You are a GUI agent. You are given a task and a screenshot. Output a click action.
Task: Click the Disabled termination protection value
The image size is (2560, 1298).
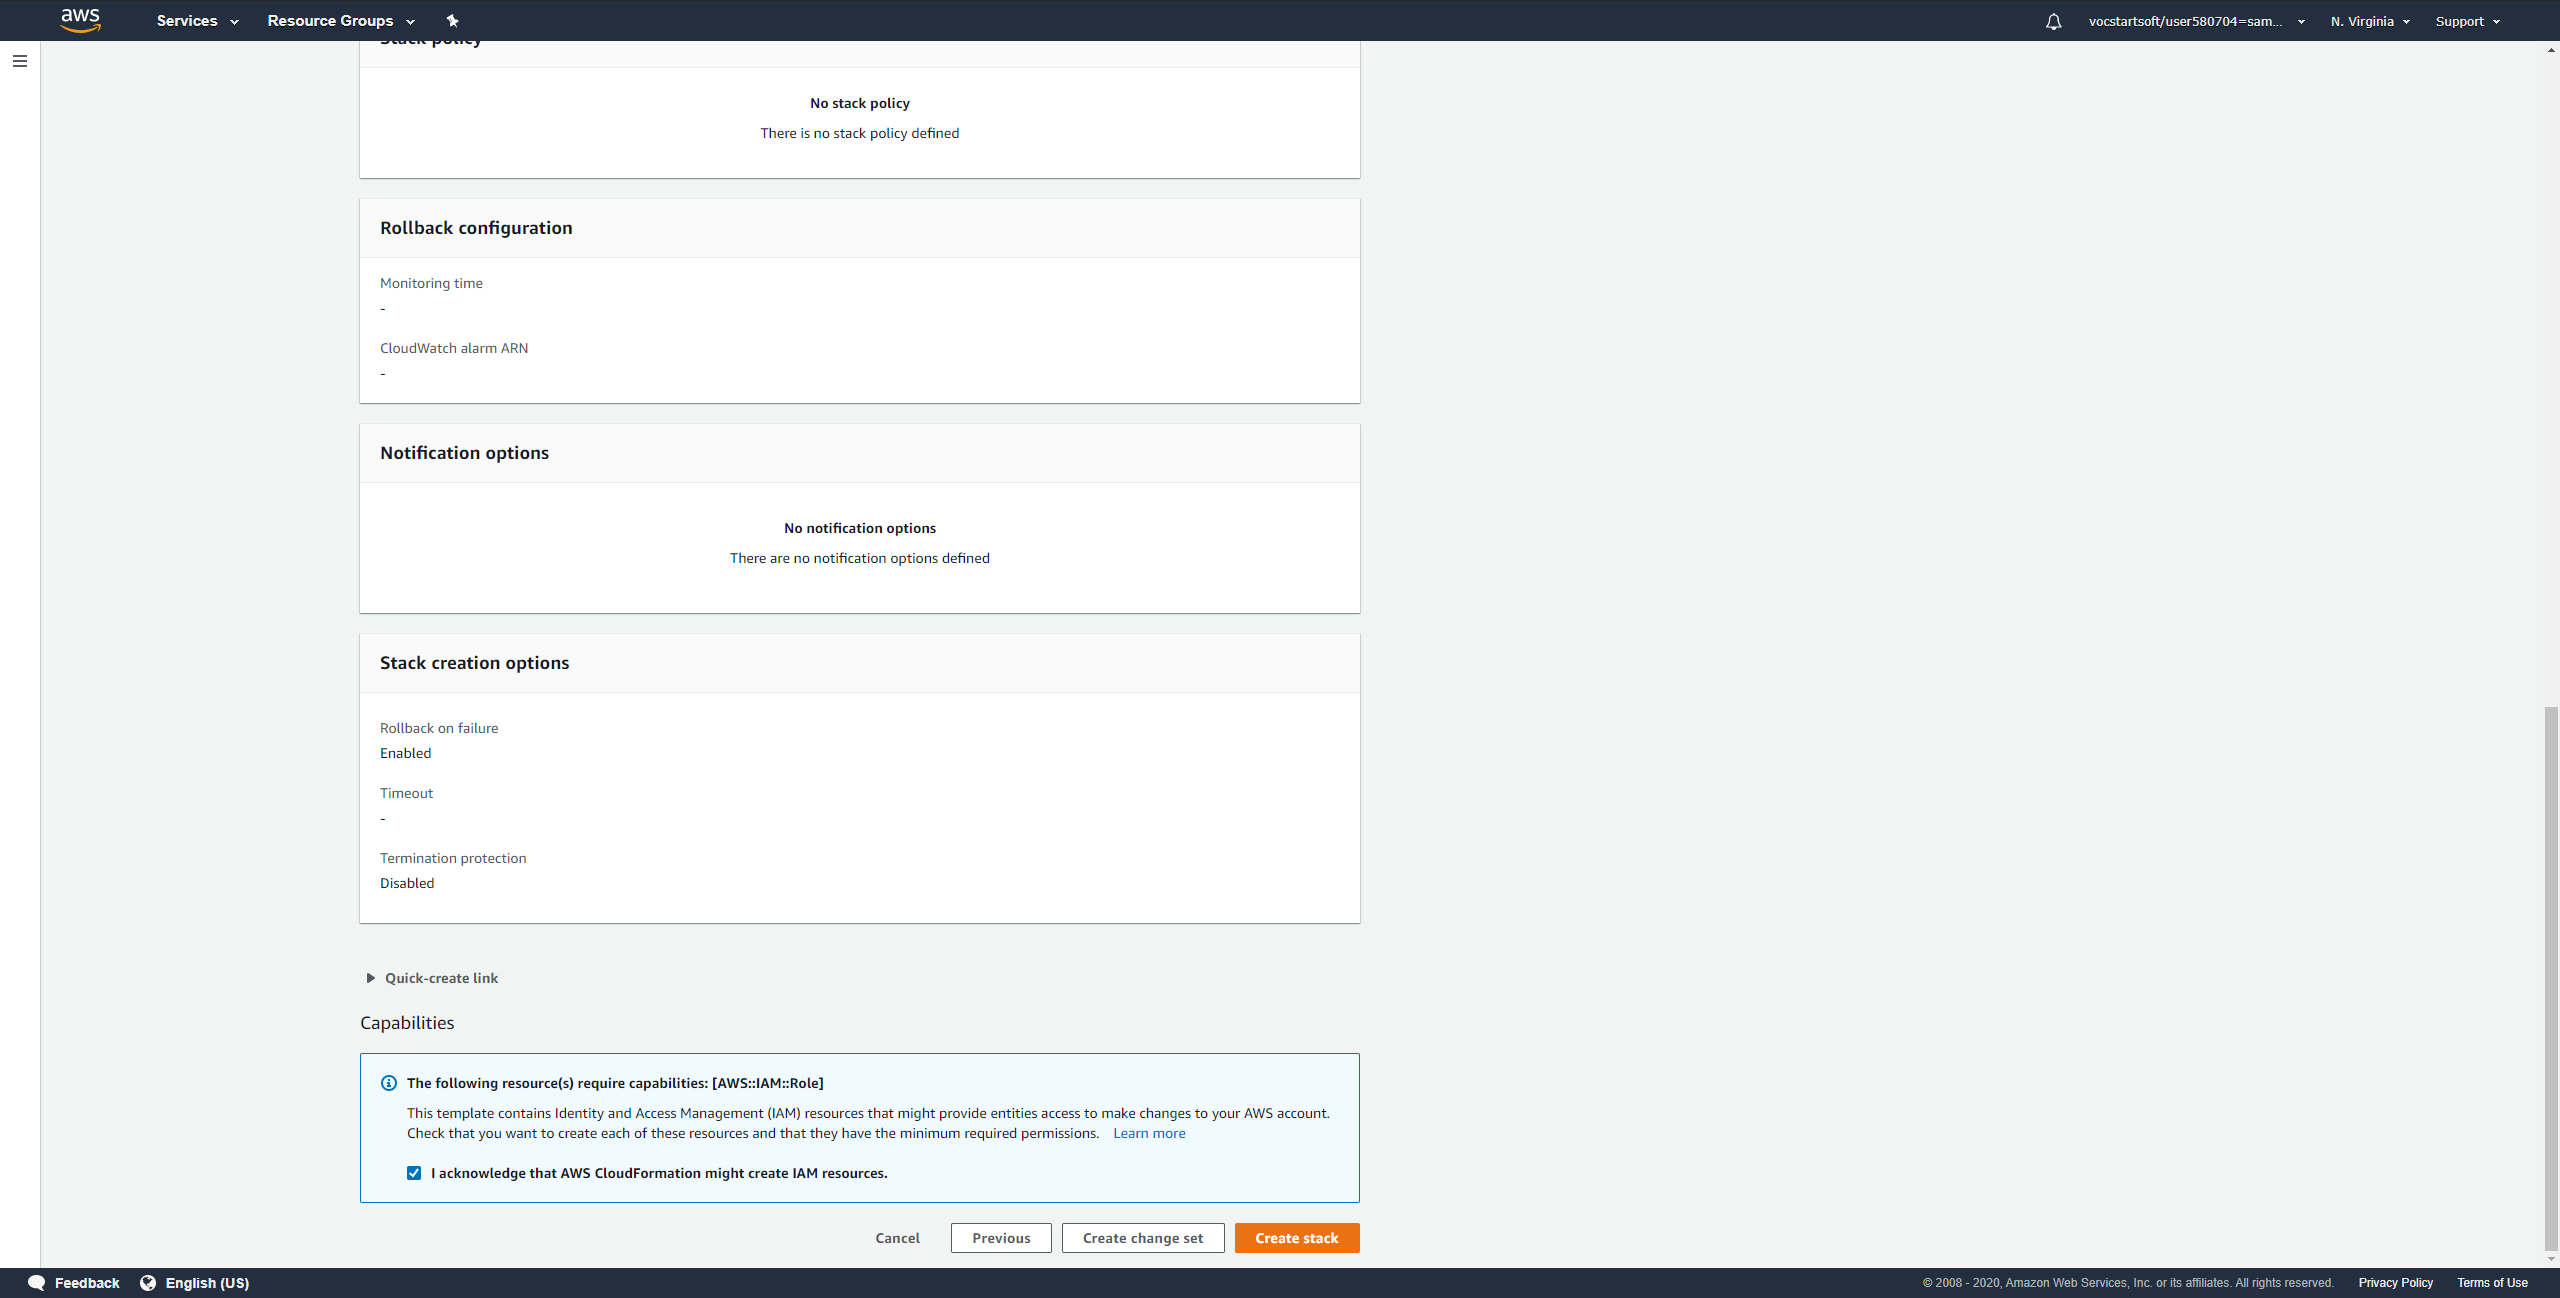point(407,883)
